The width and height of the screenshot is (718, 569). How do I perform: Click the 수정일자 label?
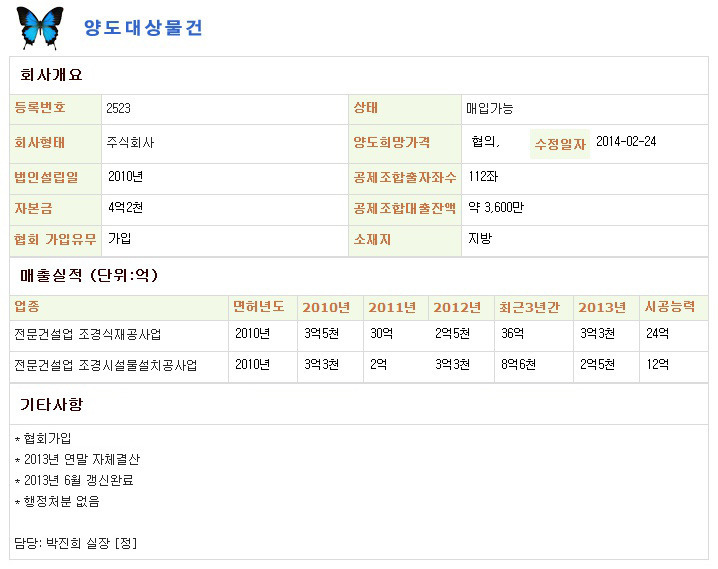pos(560,144)
